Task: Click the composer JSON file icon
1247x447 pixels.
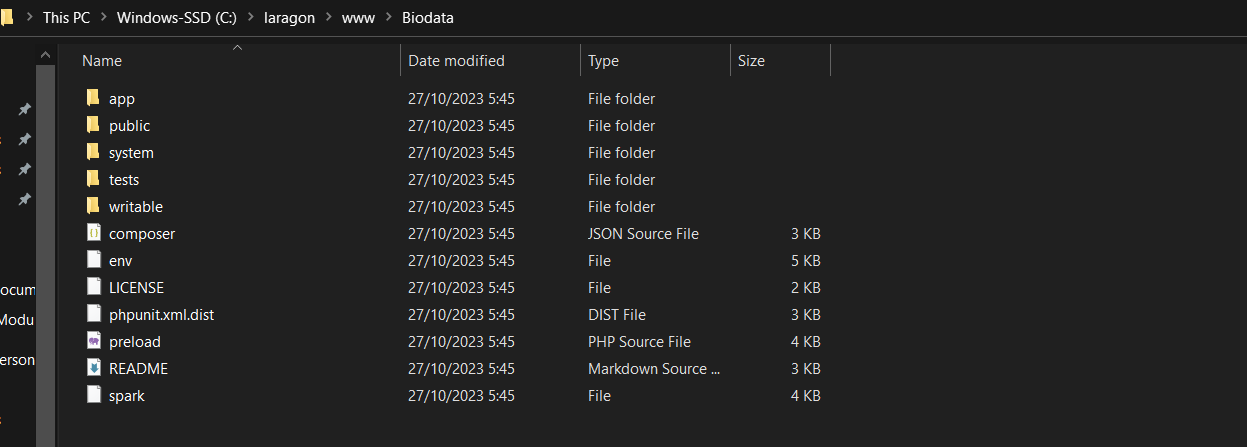Action: click(93, 234)
